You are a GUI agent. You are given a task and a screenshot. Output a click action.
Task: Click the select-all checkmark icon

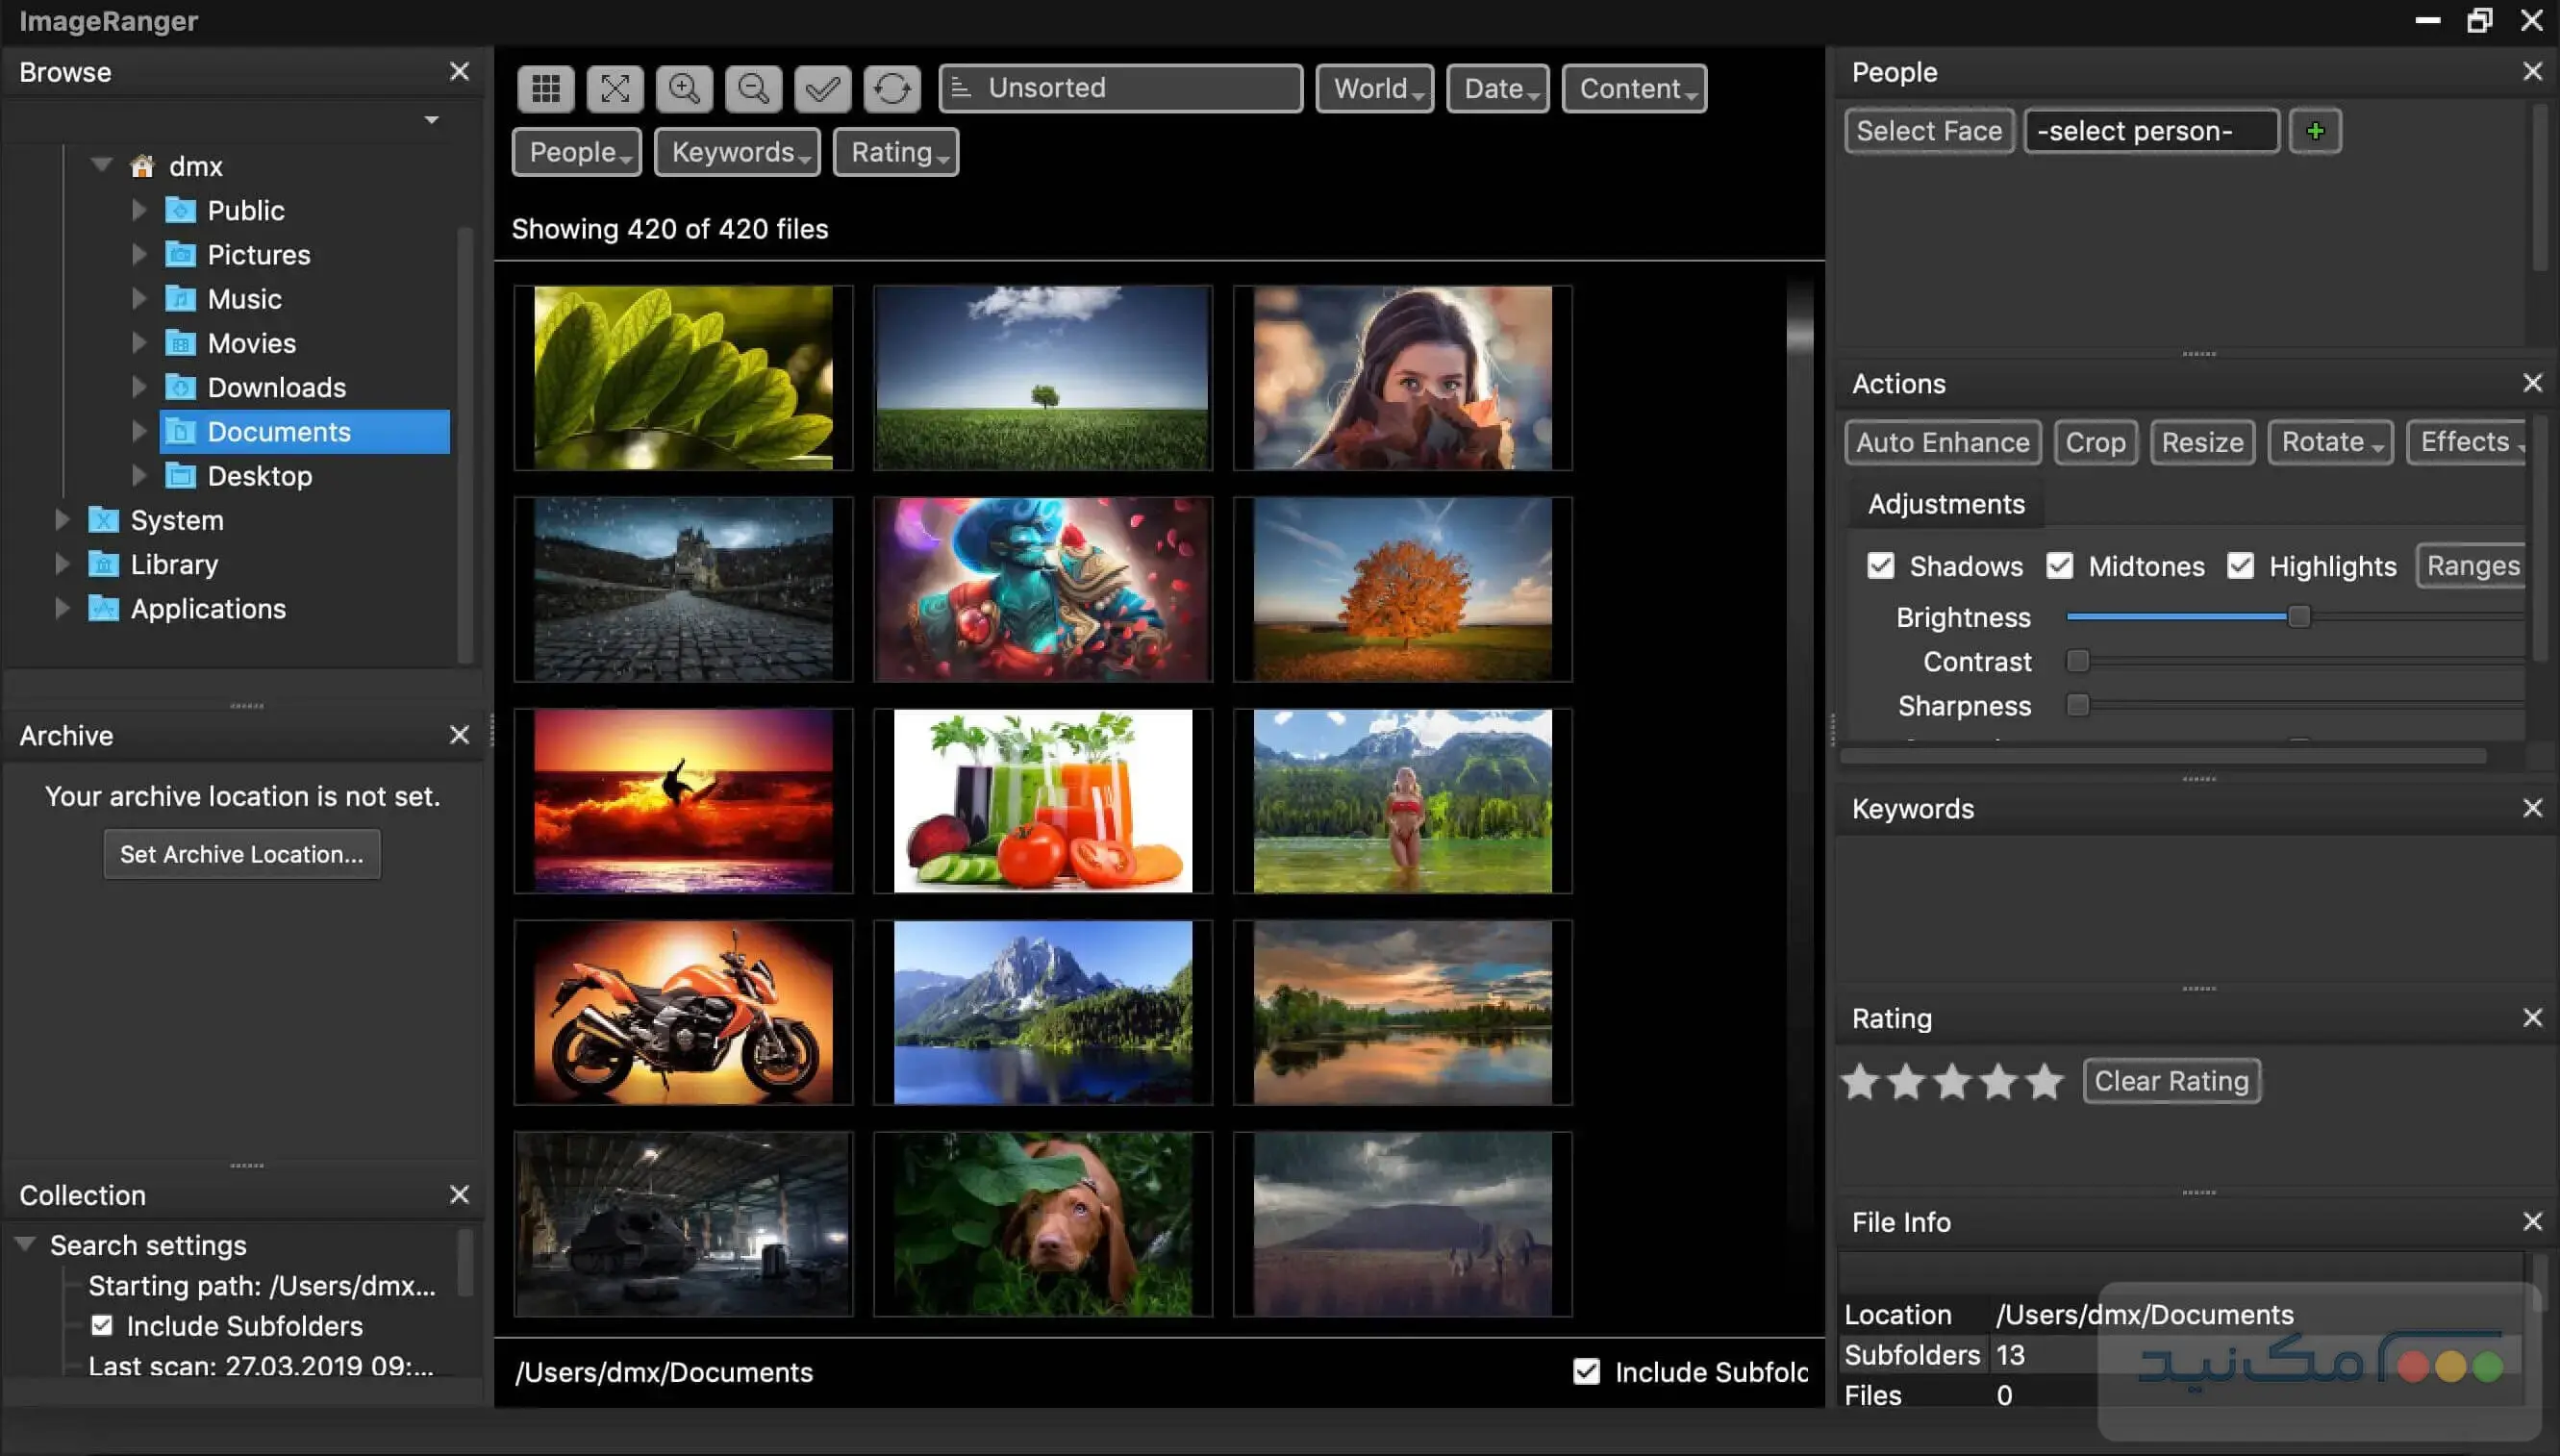coord(822,88)
